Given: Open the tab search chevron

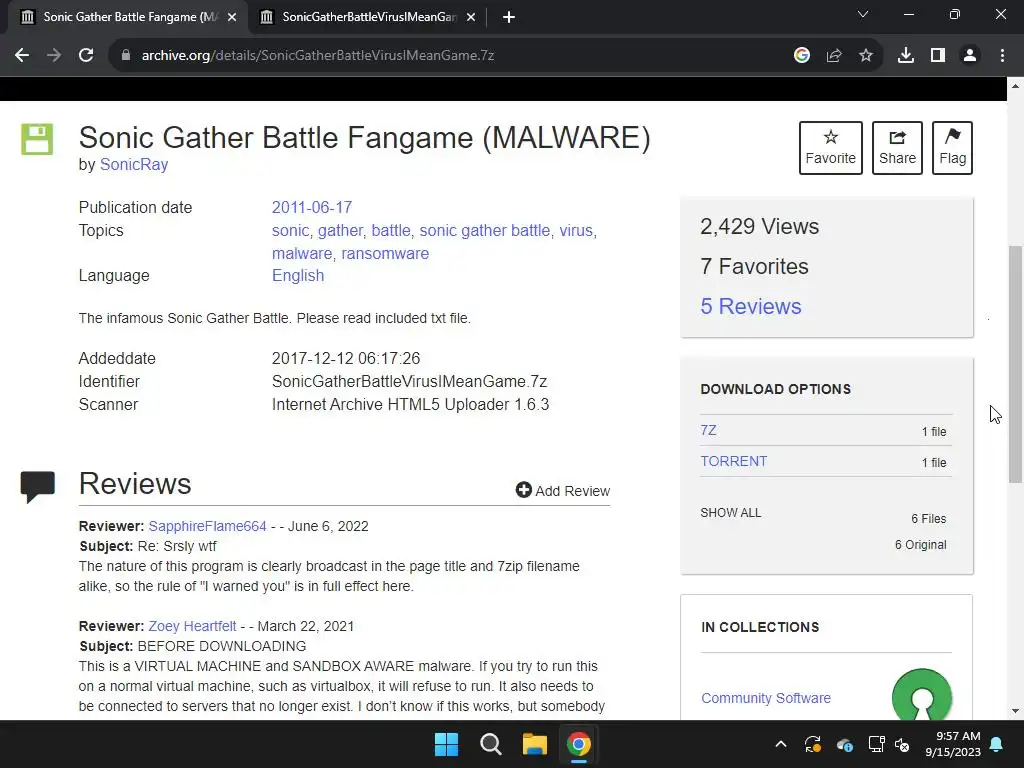Looking at the screenshot, I should tap(863, 14).
